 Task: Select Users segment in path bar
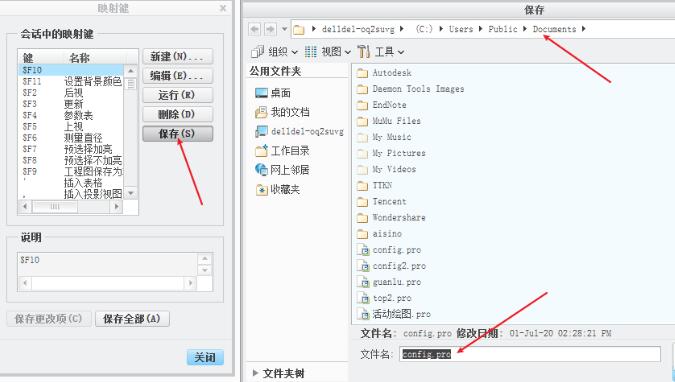(461, 29)
